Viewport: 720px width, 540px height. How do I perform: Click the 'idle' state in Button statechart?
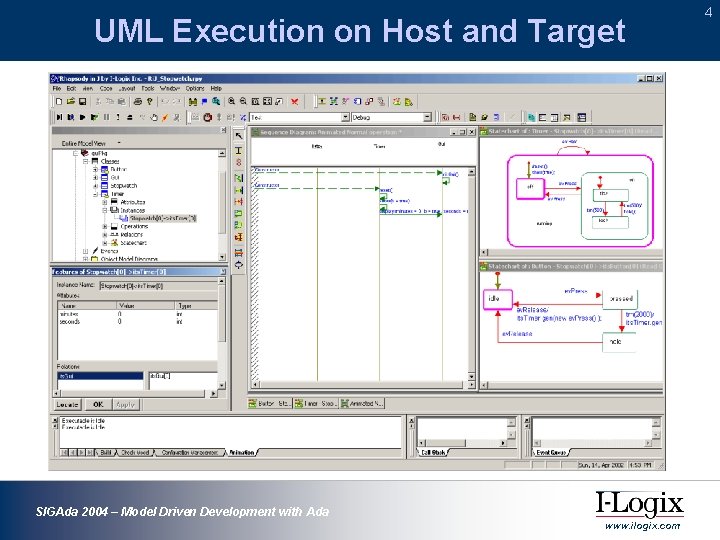[x=497, y=299]
